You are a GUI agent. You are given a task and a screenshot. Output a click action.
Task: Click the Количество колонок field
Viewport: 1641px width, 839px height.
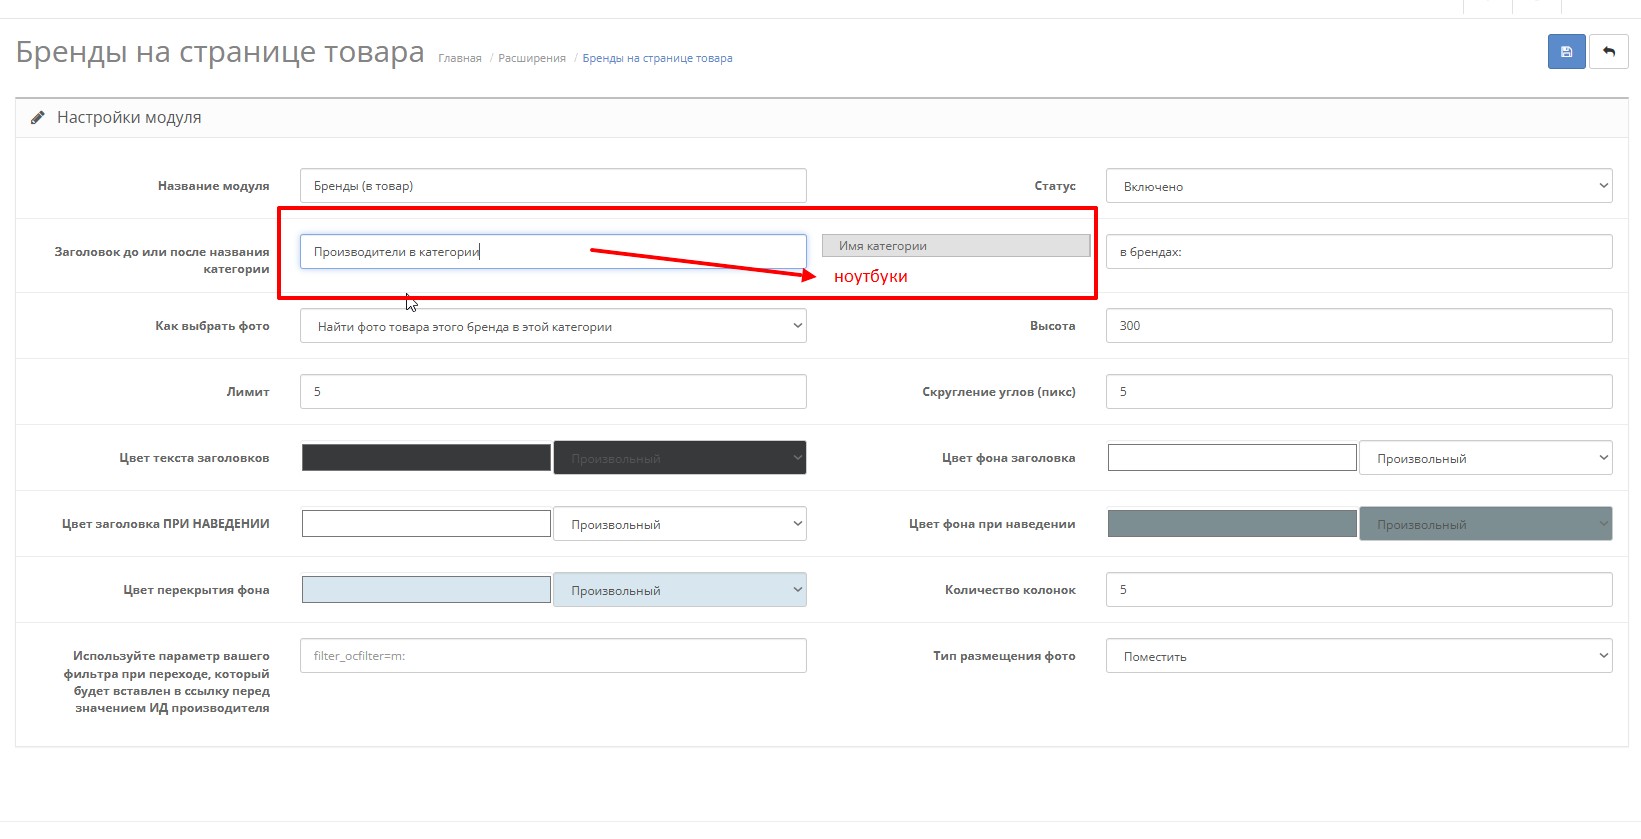(1358, 590)
